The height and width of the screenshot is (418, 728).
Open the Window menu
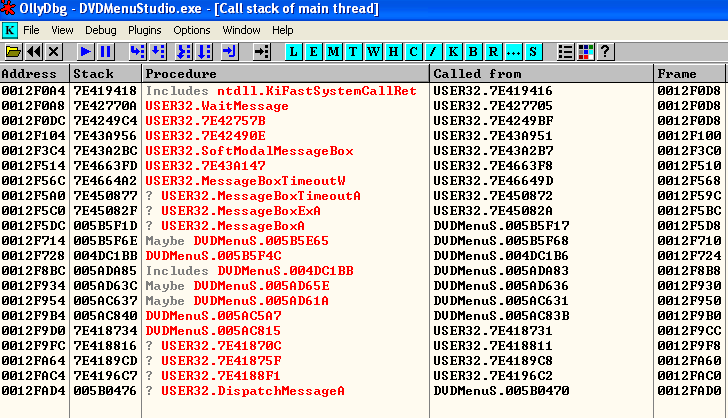click(x=241, y=30)
